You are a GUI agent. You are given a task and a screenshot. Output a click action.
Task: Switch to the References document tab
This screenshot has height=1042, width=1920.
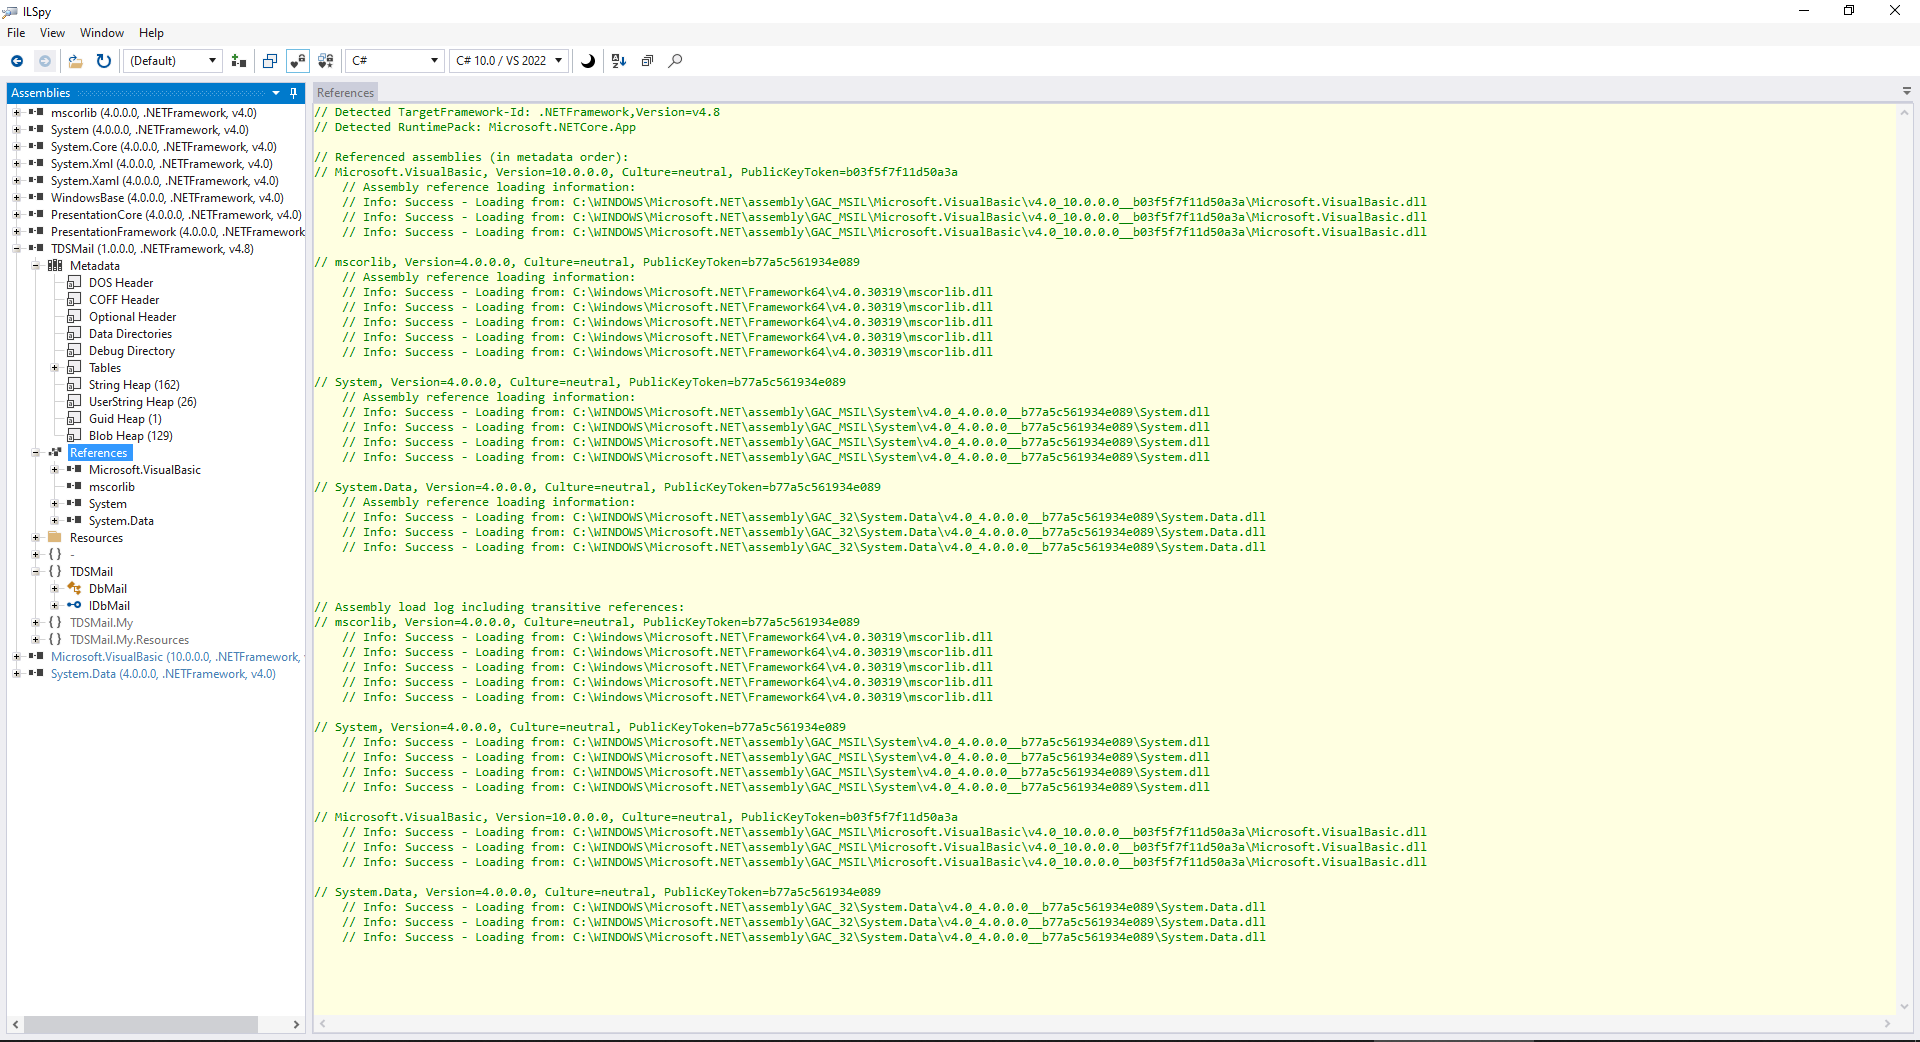(345, 93)
